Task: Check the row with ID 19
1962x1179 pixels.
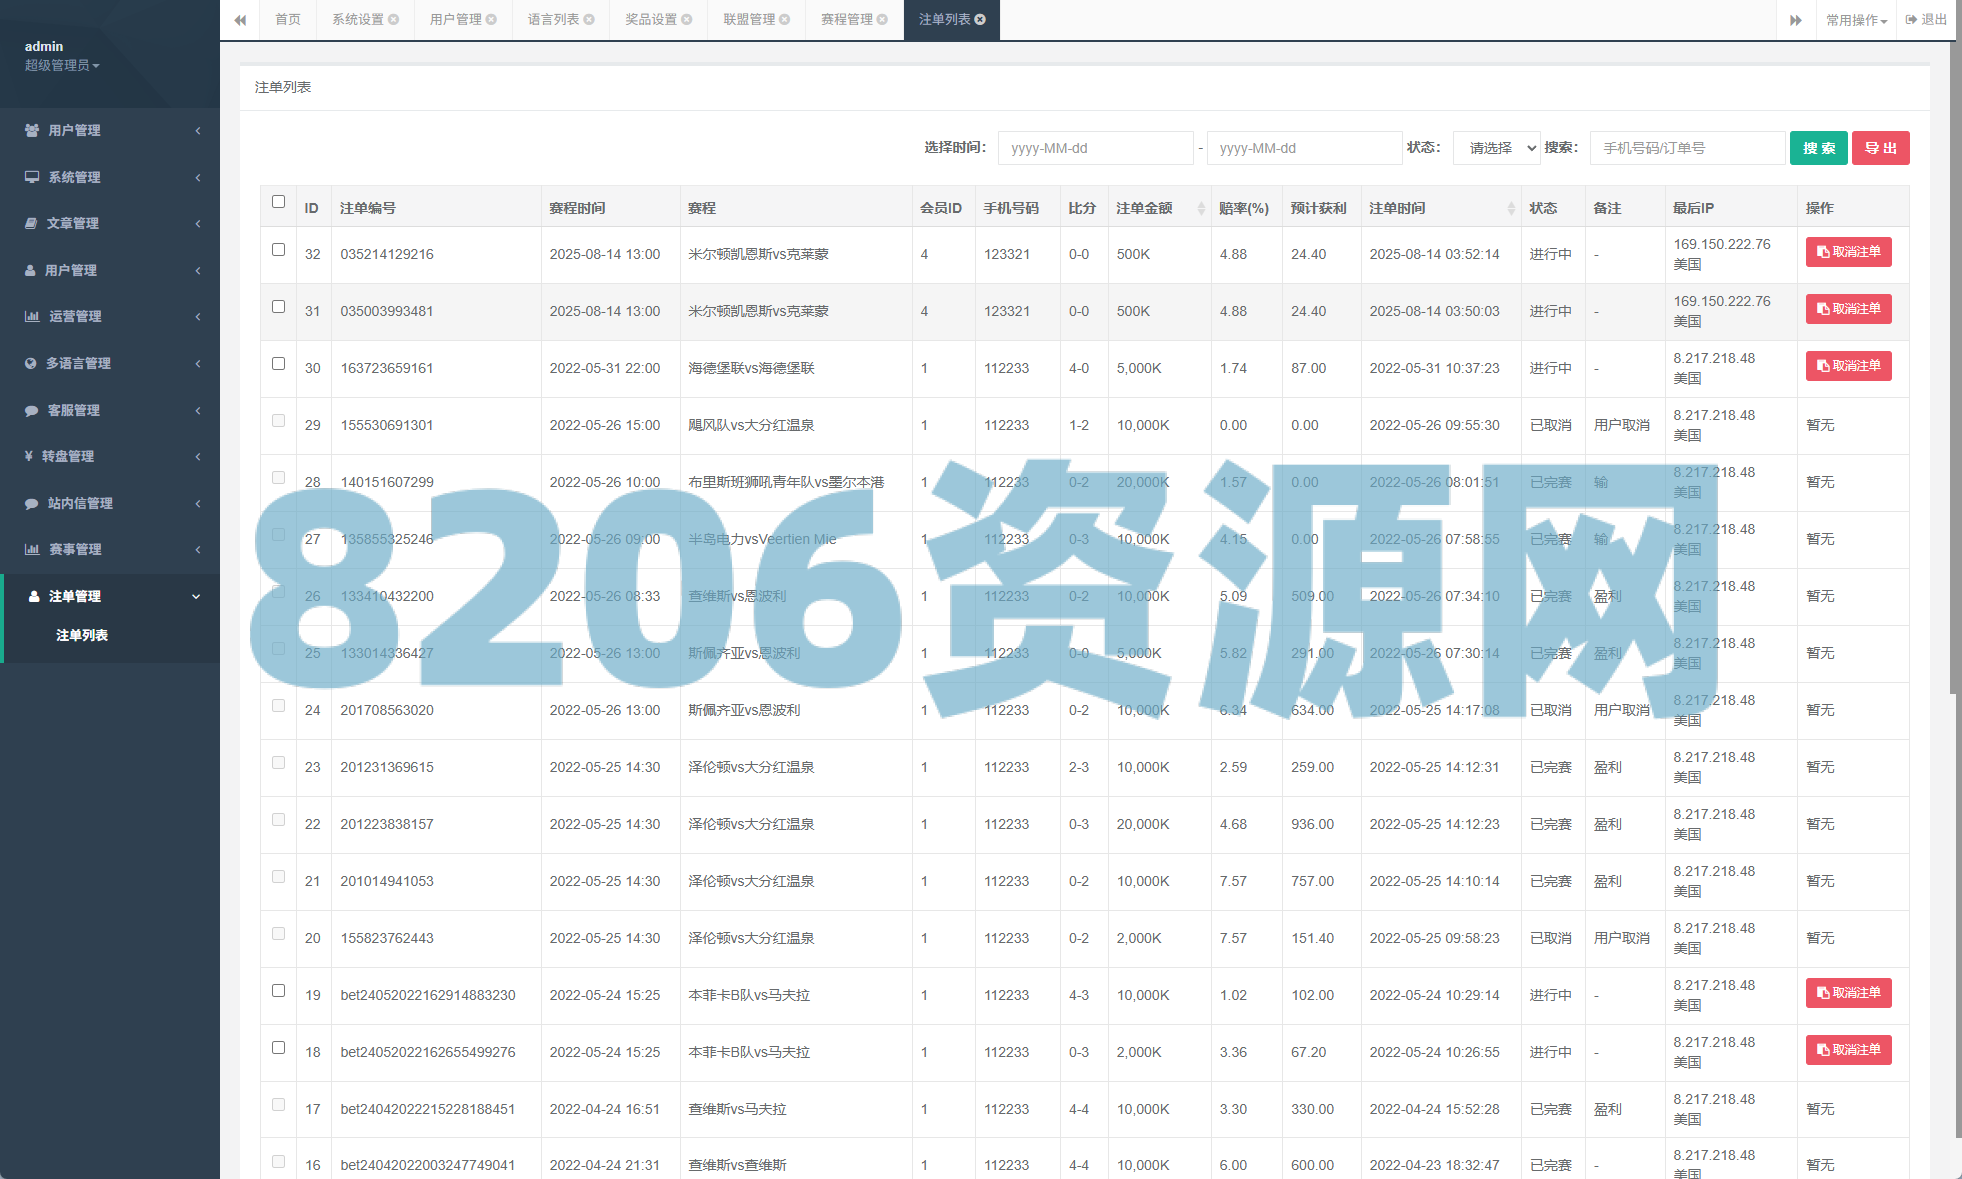Action: pos(279,991)
